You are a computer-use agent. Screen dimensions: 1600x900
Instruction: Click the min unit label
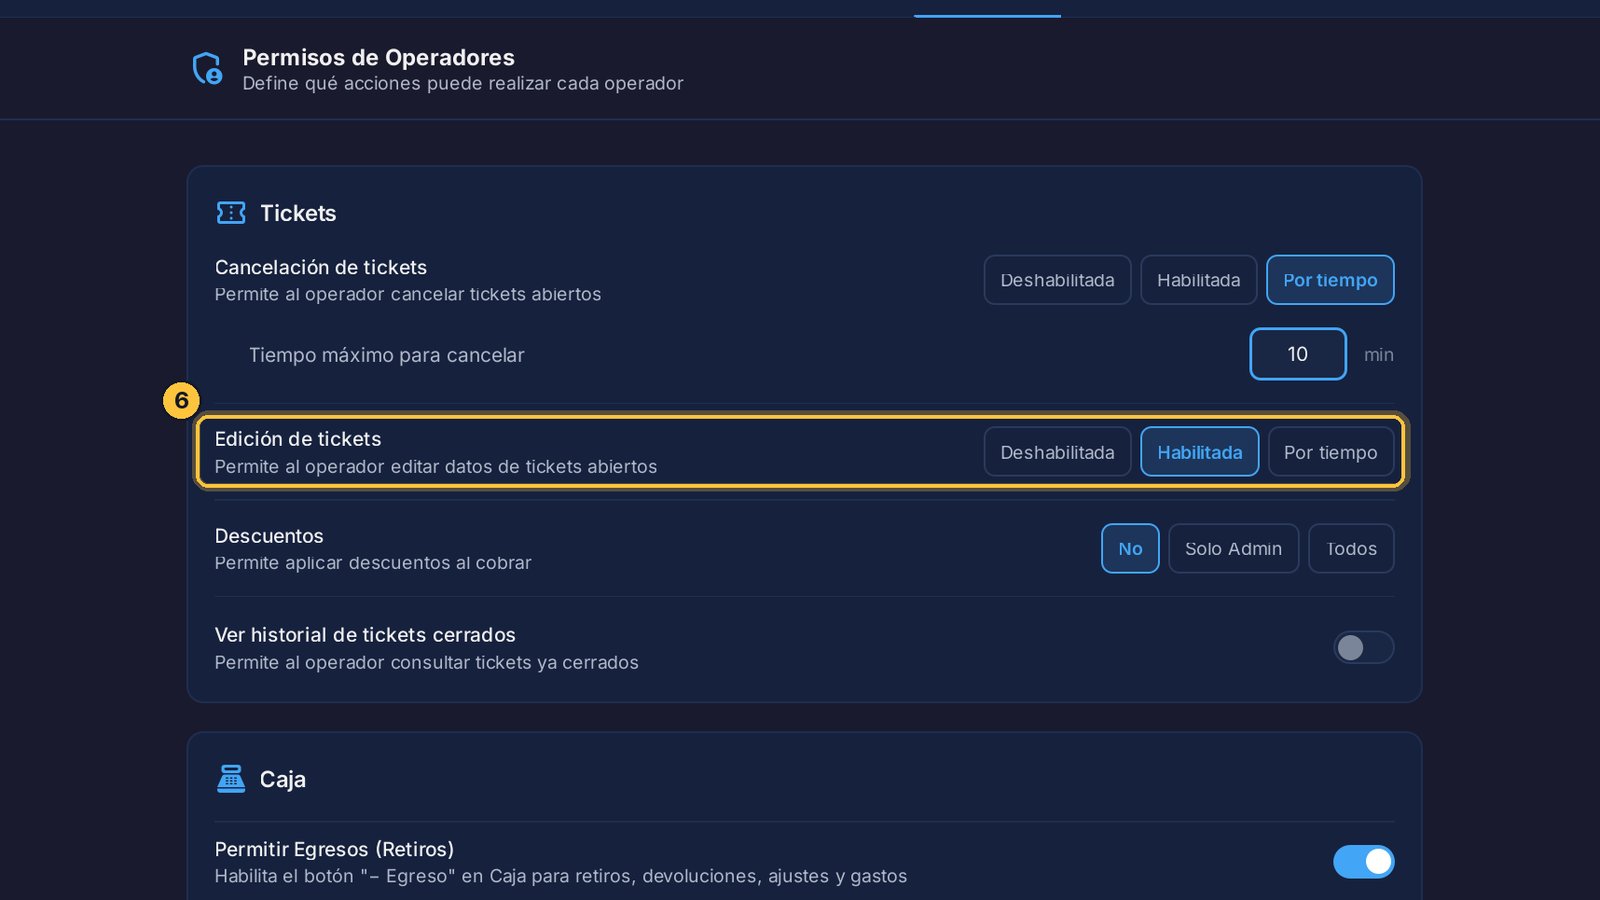coord(1378,355)
